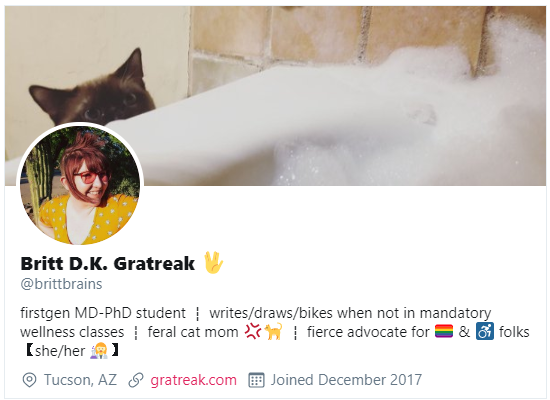Image resolution: width=550 pixels, height=400 pixels.
Task: Click the woman scientist emoji
Action: tap(98, 350)
